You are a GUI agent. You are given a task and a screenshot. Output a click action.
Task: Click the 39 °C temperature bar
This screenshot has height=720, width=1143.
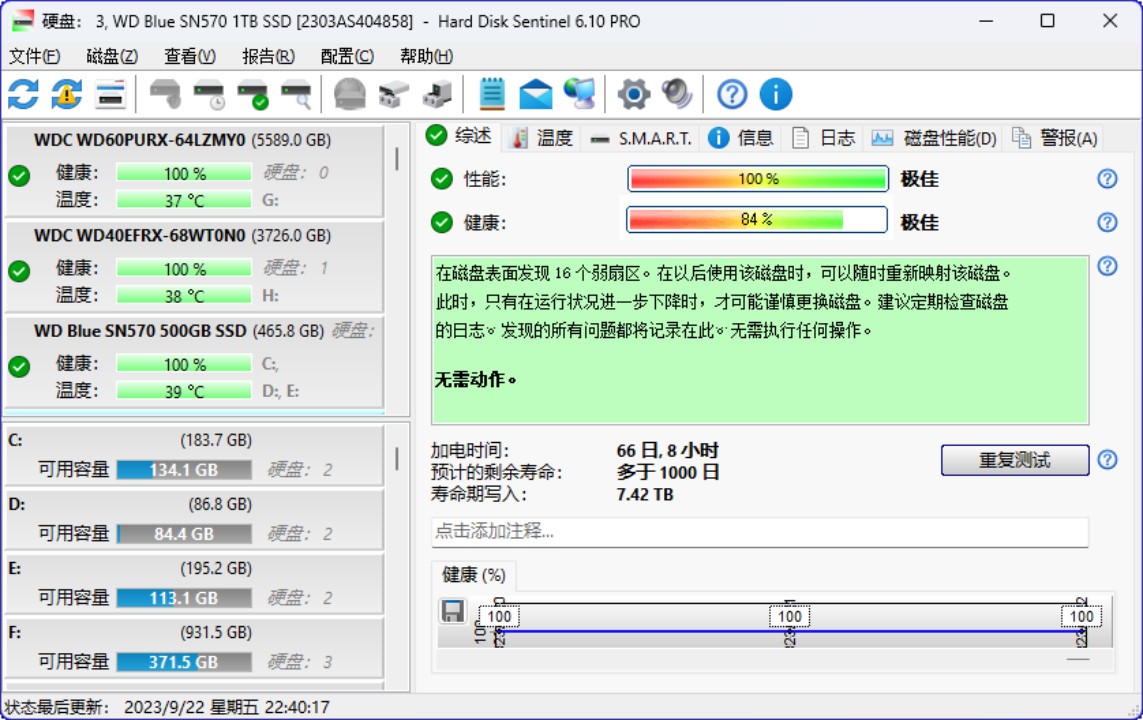click(x=184, y=391)
